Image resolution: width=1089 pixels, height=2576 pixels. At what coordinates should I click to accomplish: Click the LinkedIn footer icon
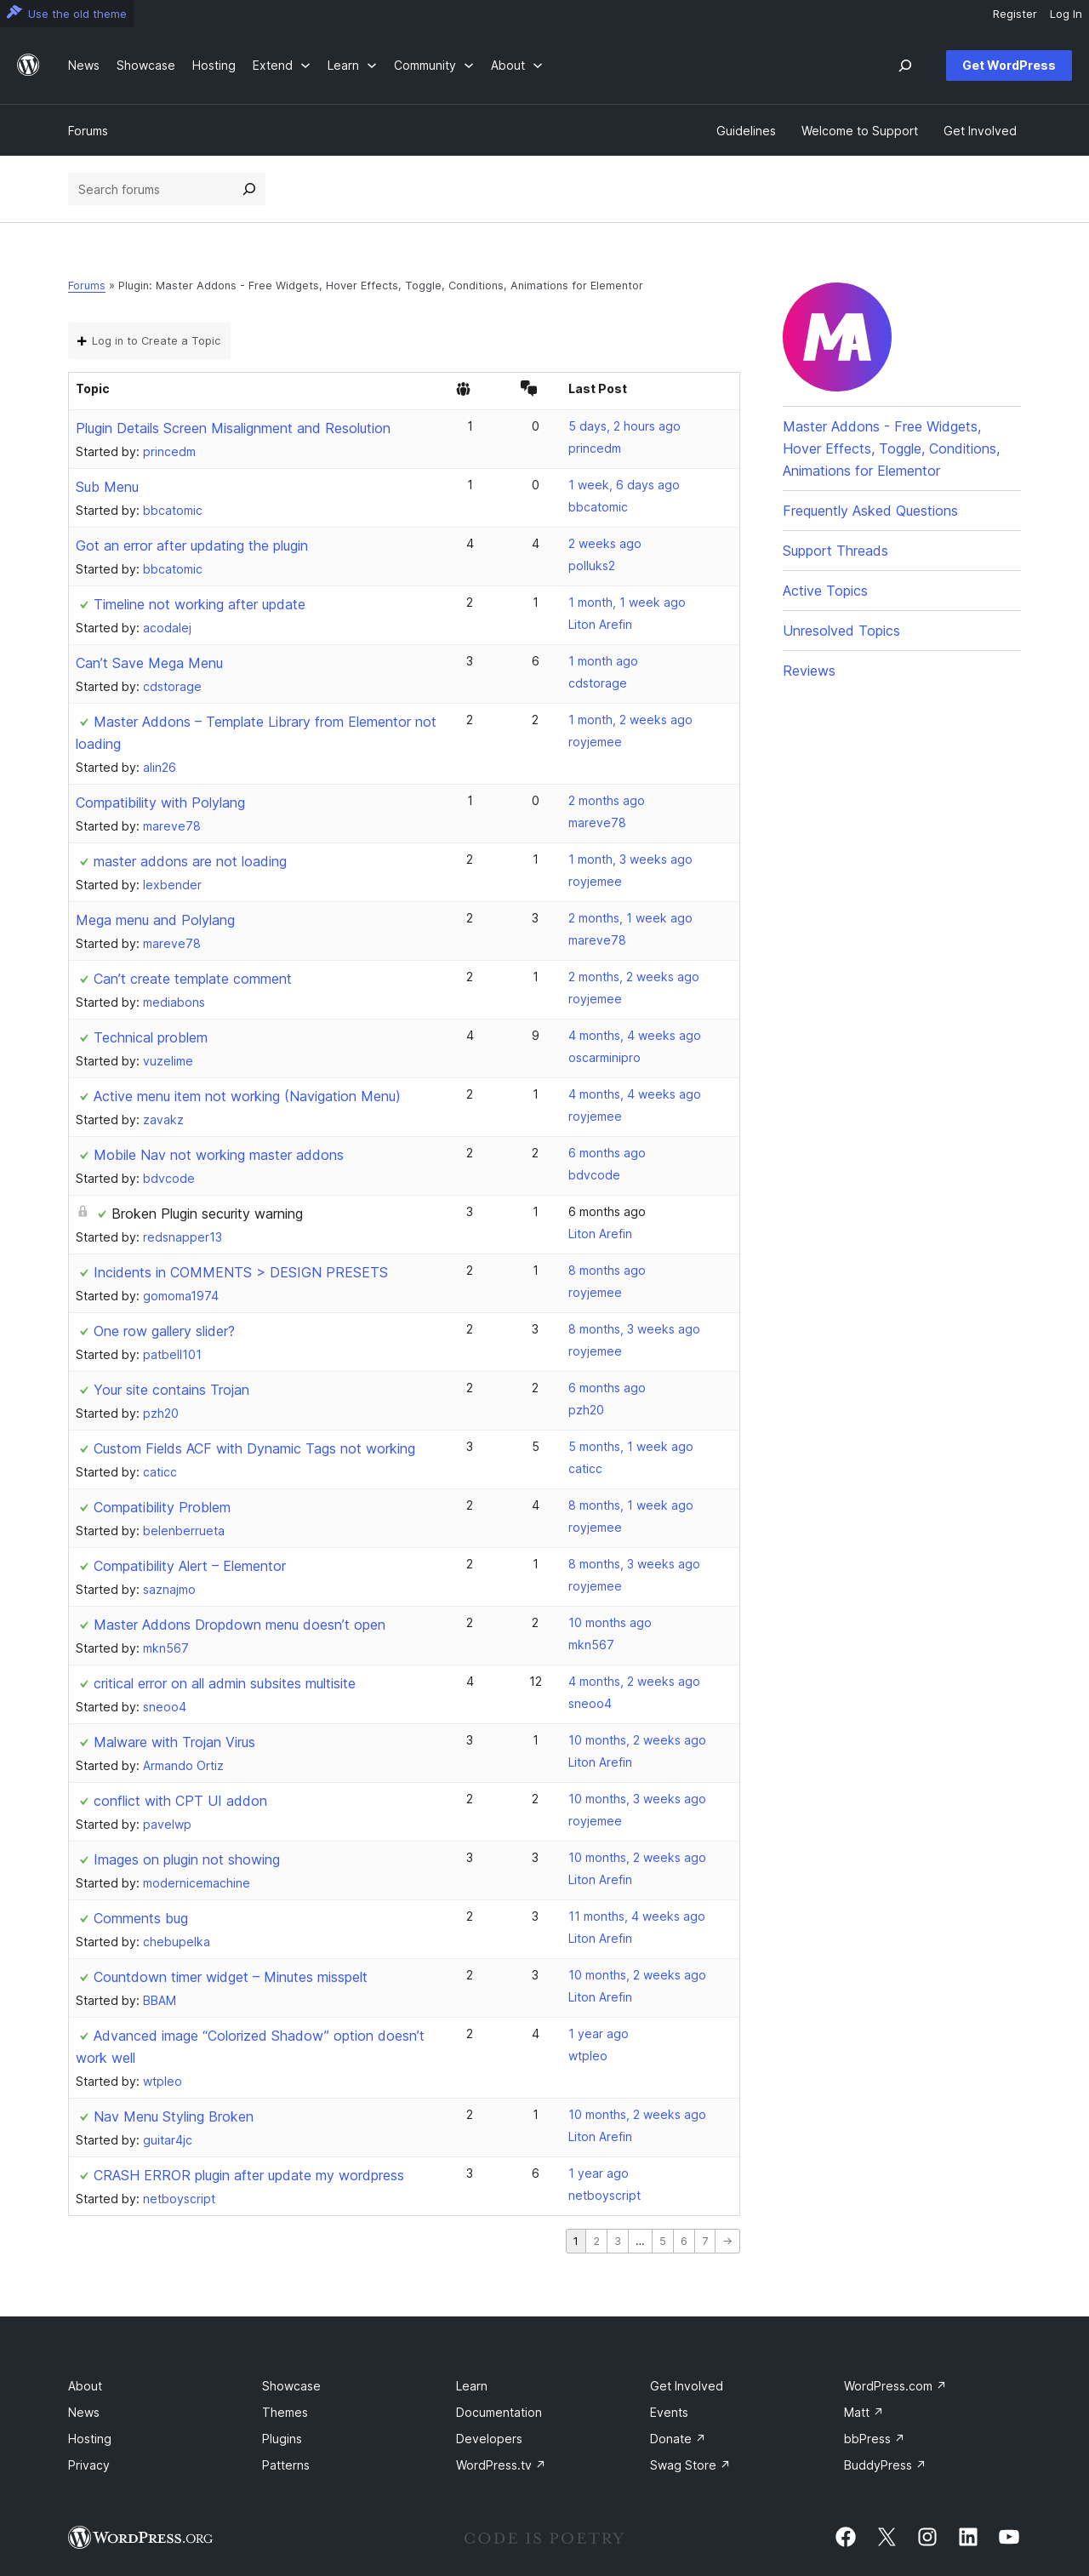(x=968, y=2536)
